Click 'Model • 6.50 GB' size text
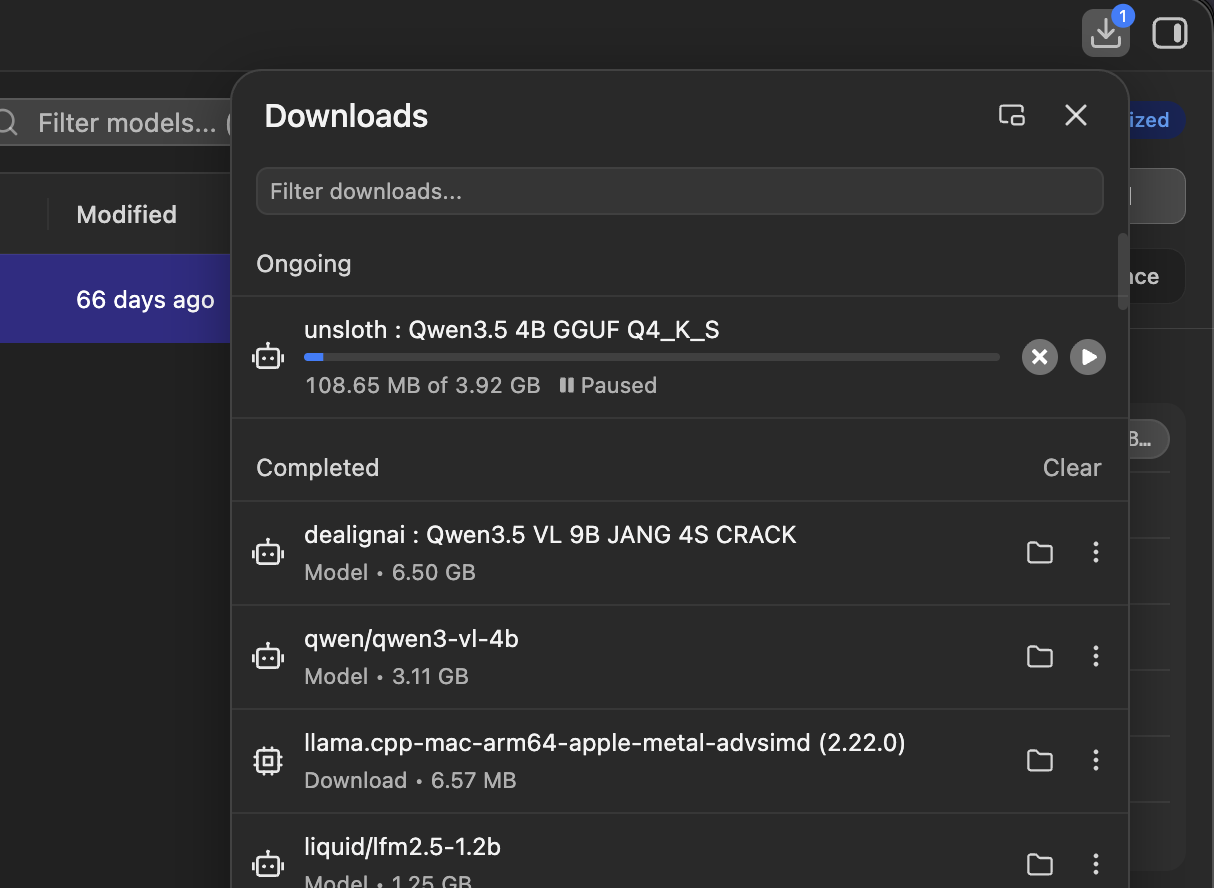This screenshot has width=1214, height=888. pos(390,573)
